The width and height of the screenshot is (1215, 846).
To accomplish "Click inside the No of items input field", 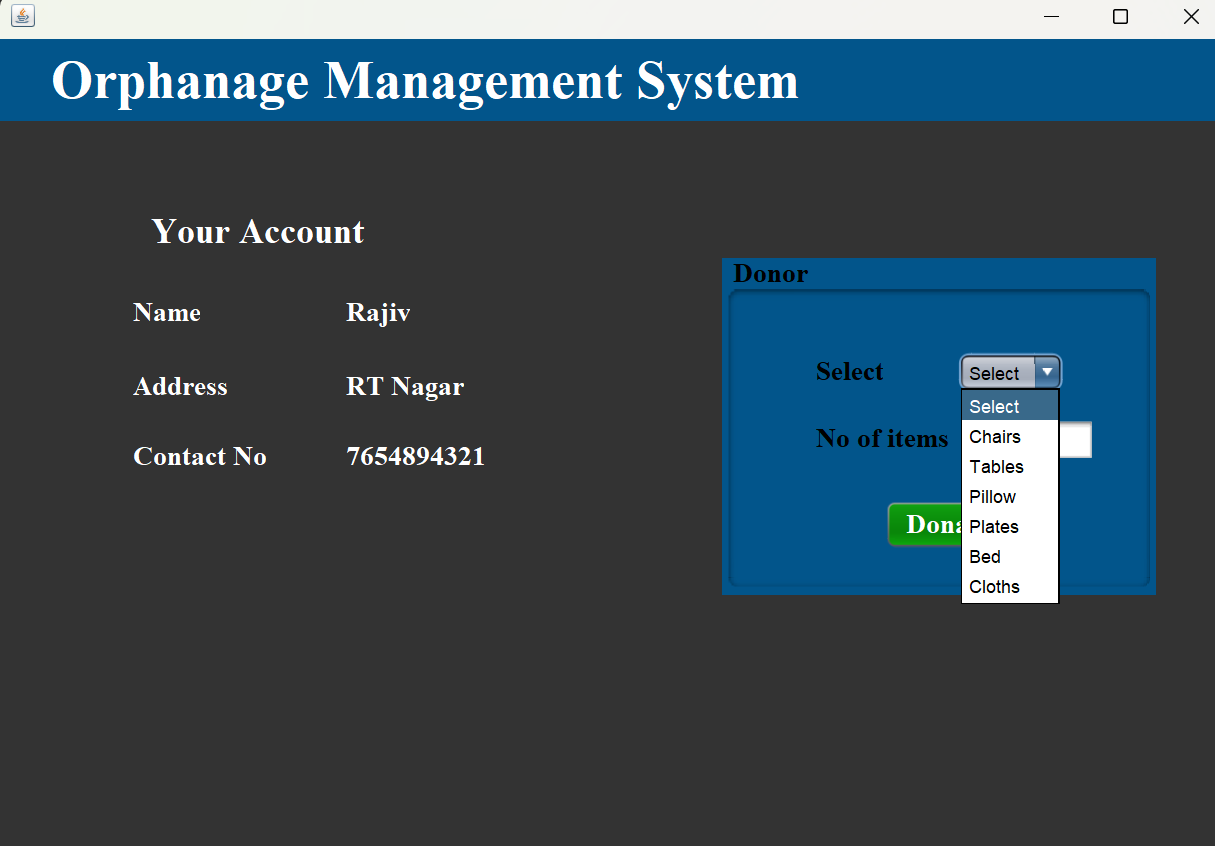I will [x=1078, y=439].
